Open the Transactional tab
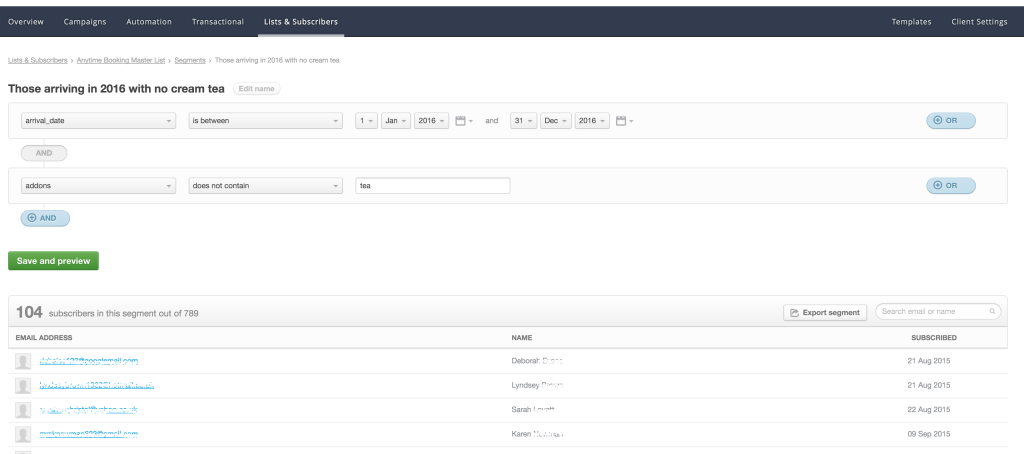This screenshot has width=1024, height=454. pos(217,22)
